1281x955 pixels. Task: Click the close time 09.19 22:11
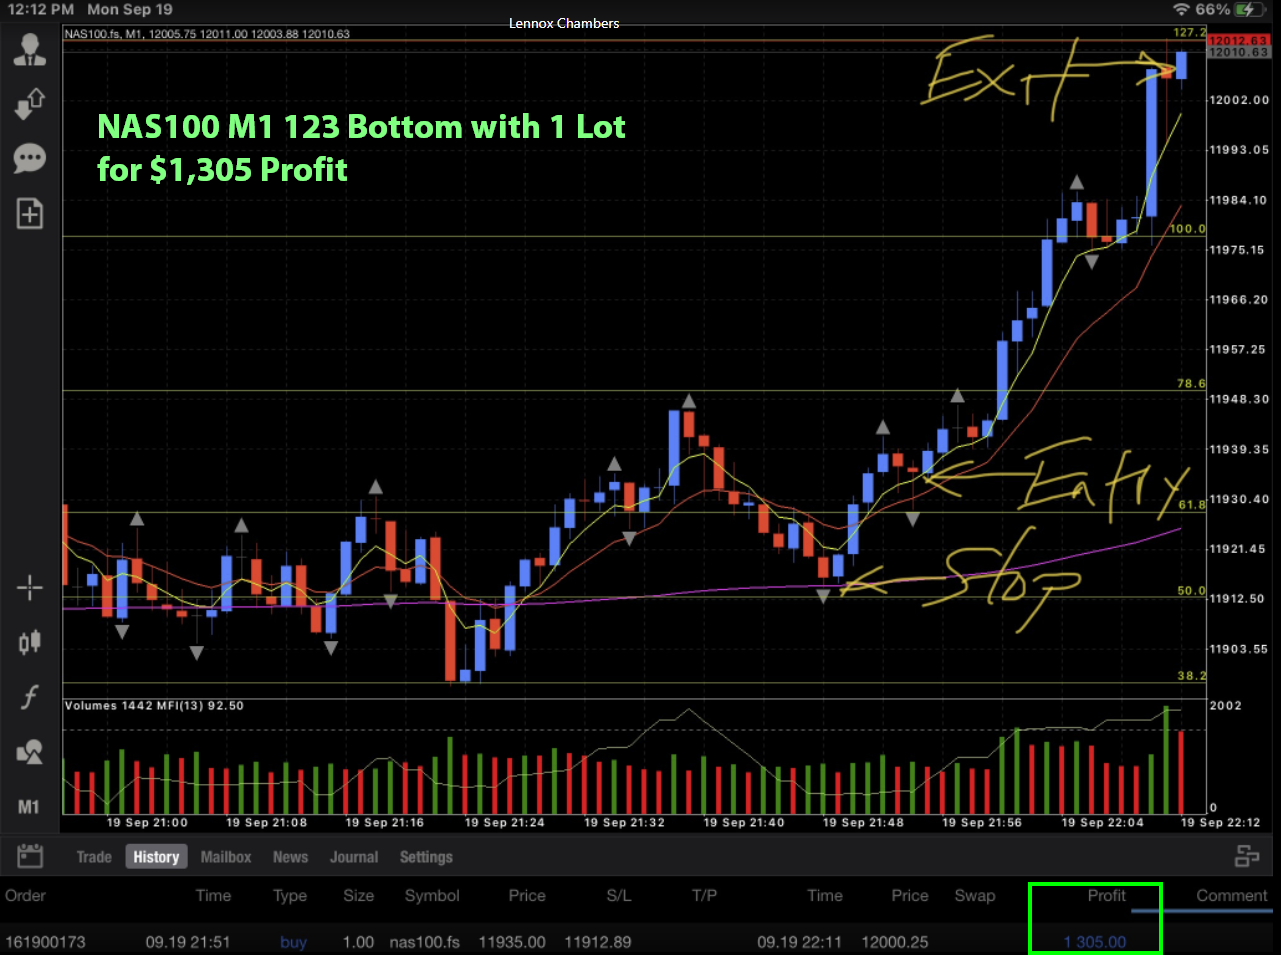coord(800,942)
